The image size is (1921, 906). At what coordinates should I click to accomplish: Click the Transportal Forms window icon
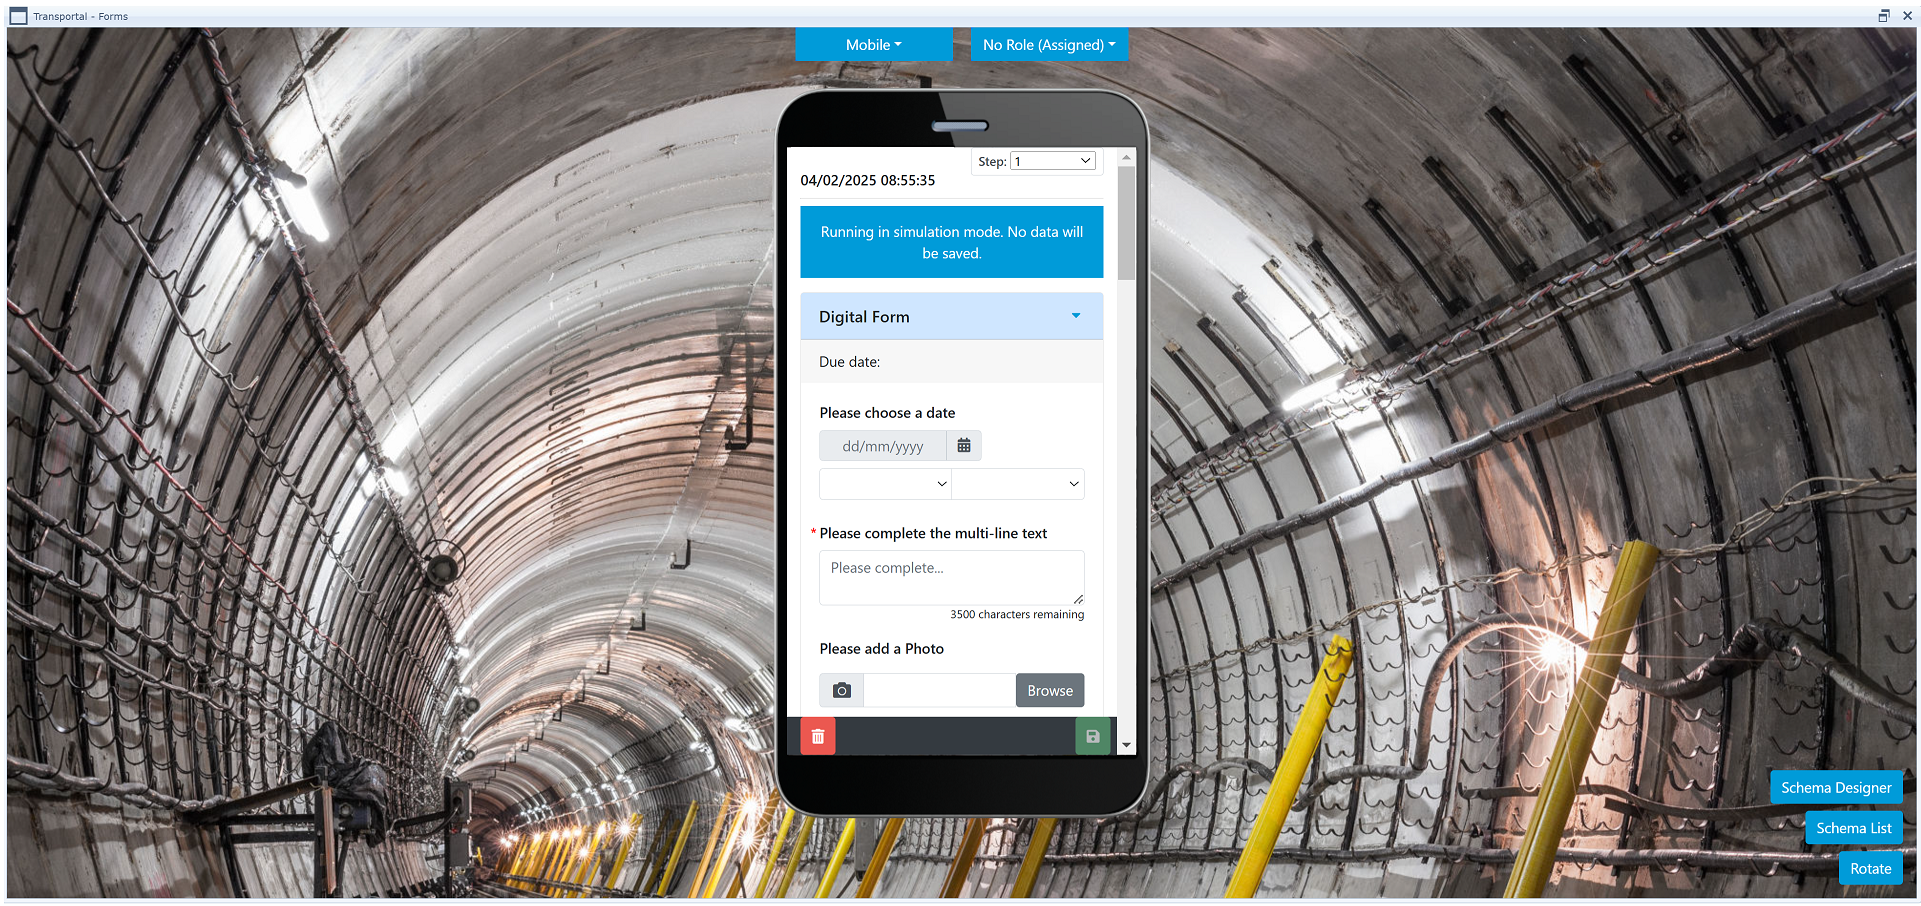click(18, 16)
